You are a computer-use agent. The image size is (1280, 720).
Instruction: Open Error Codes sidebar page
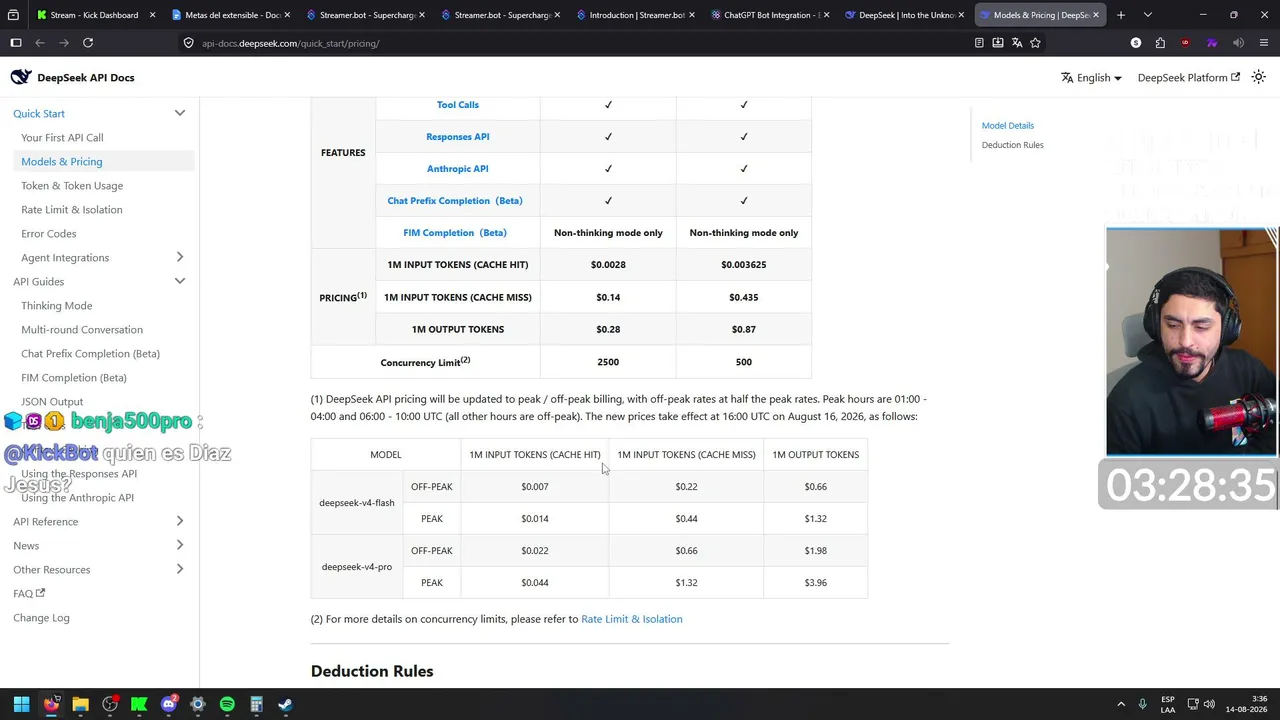[x=48, y=233]
